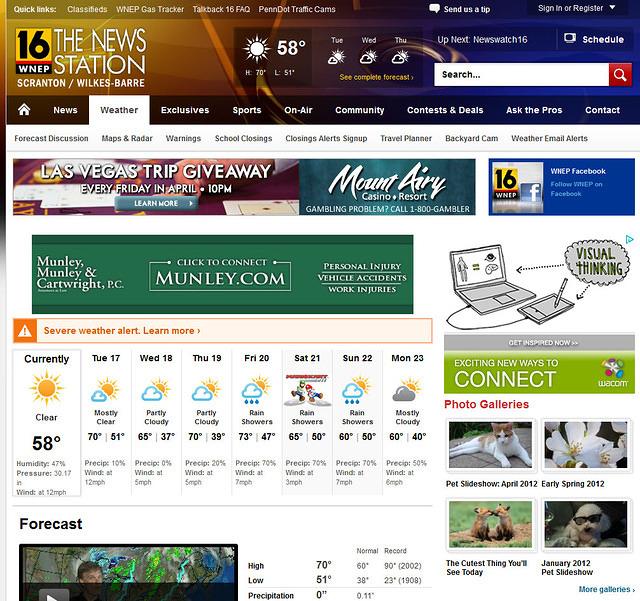Viewport: 640px width, 601px height.
Task: Open the Sports menu item
Action: pos(247,110)
